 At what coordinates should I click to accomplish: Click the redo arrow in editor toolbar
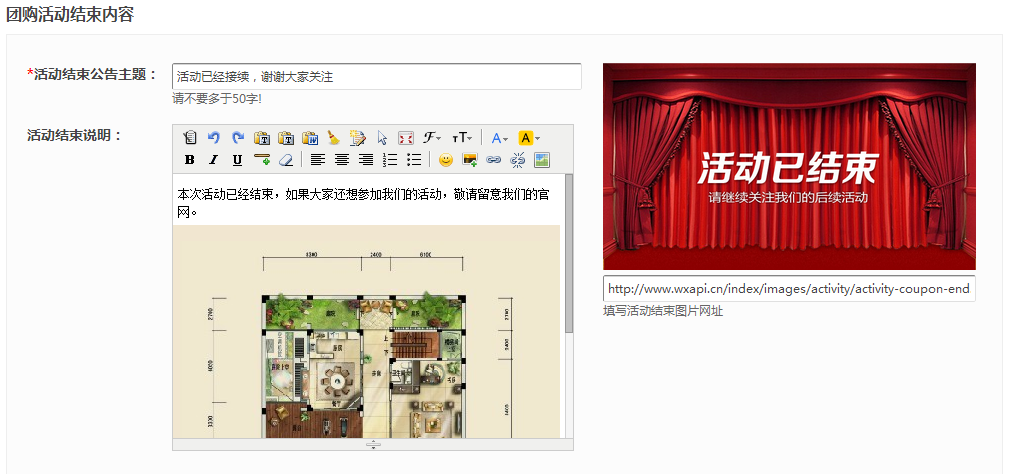click(238, 138)
